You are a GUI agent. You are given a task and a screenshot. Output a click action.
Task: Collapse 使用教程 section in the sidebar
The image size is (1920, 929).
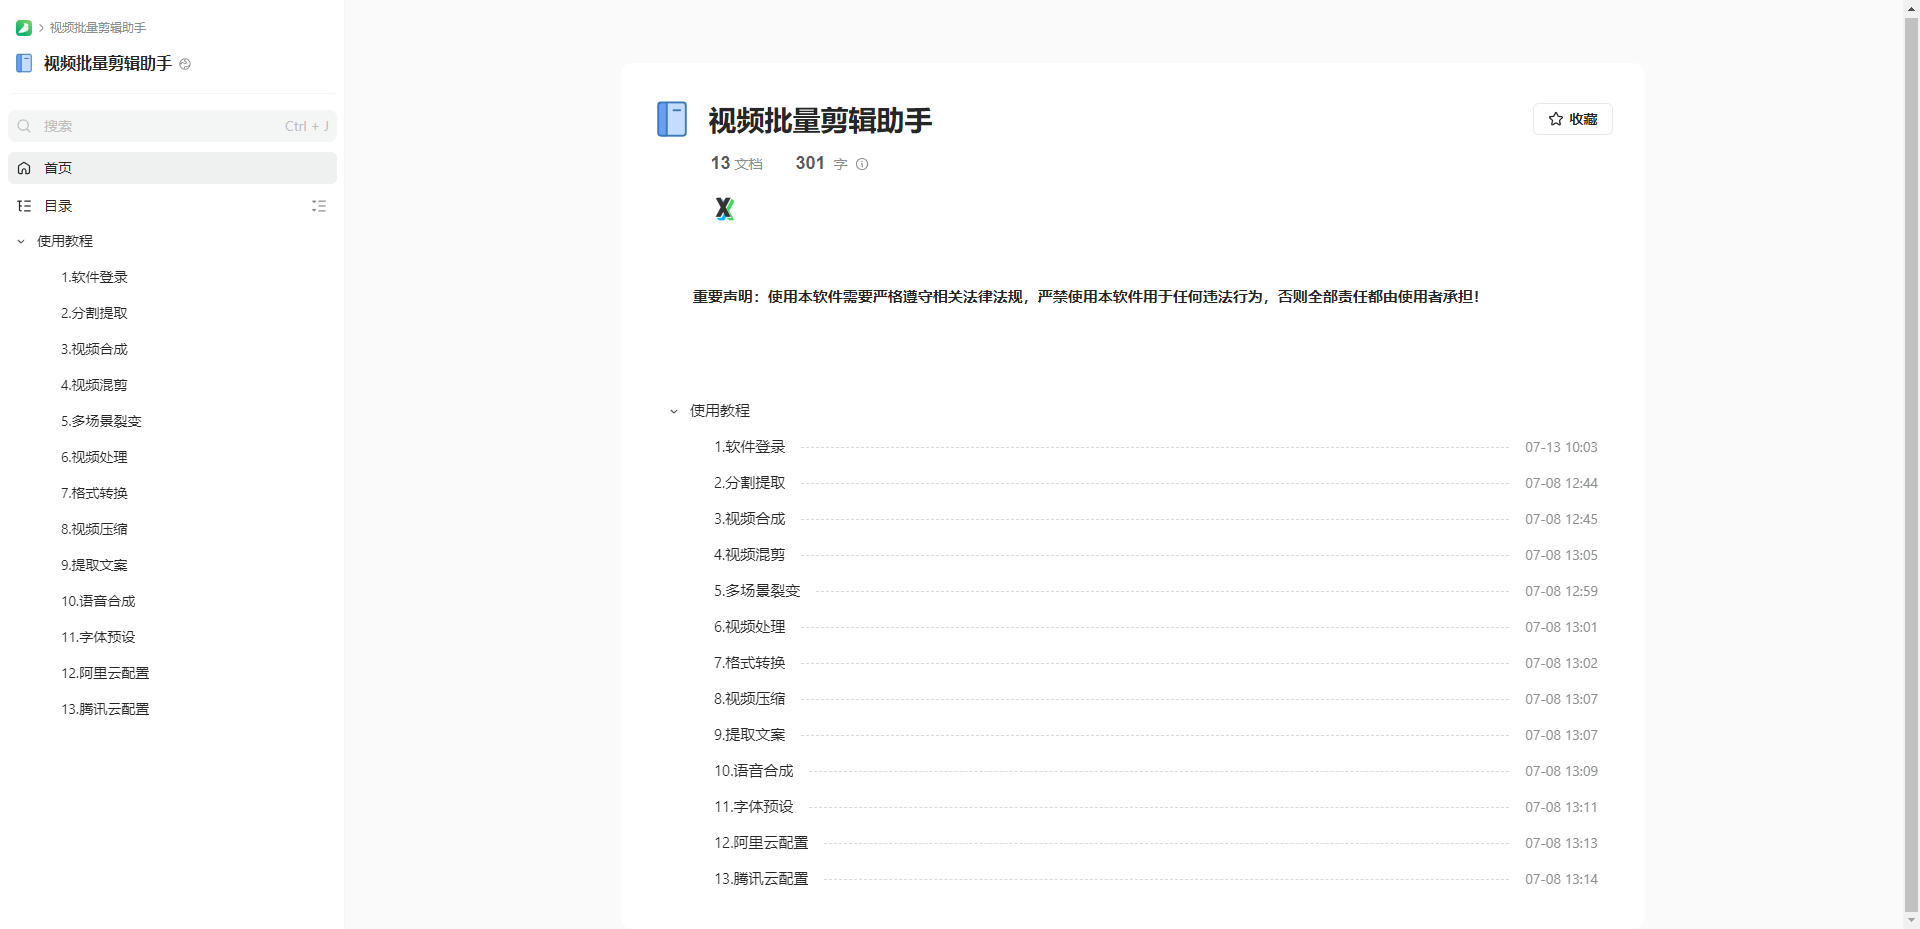click(19, 241)
